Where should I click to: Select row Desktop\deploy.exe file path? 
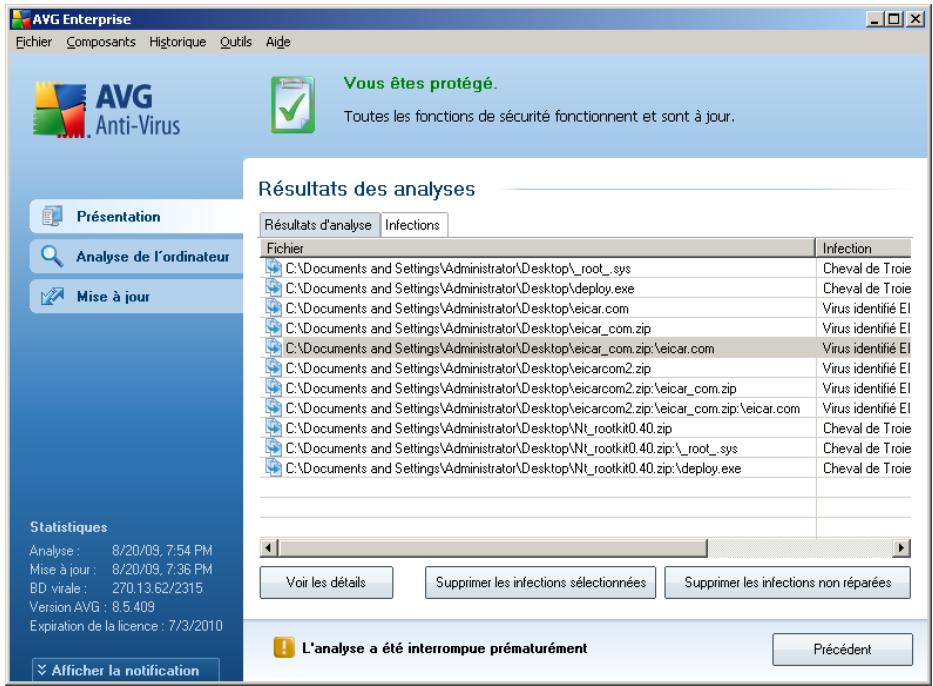click(460, 289)
